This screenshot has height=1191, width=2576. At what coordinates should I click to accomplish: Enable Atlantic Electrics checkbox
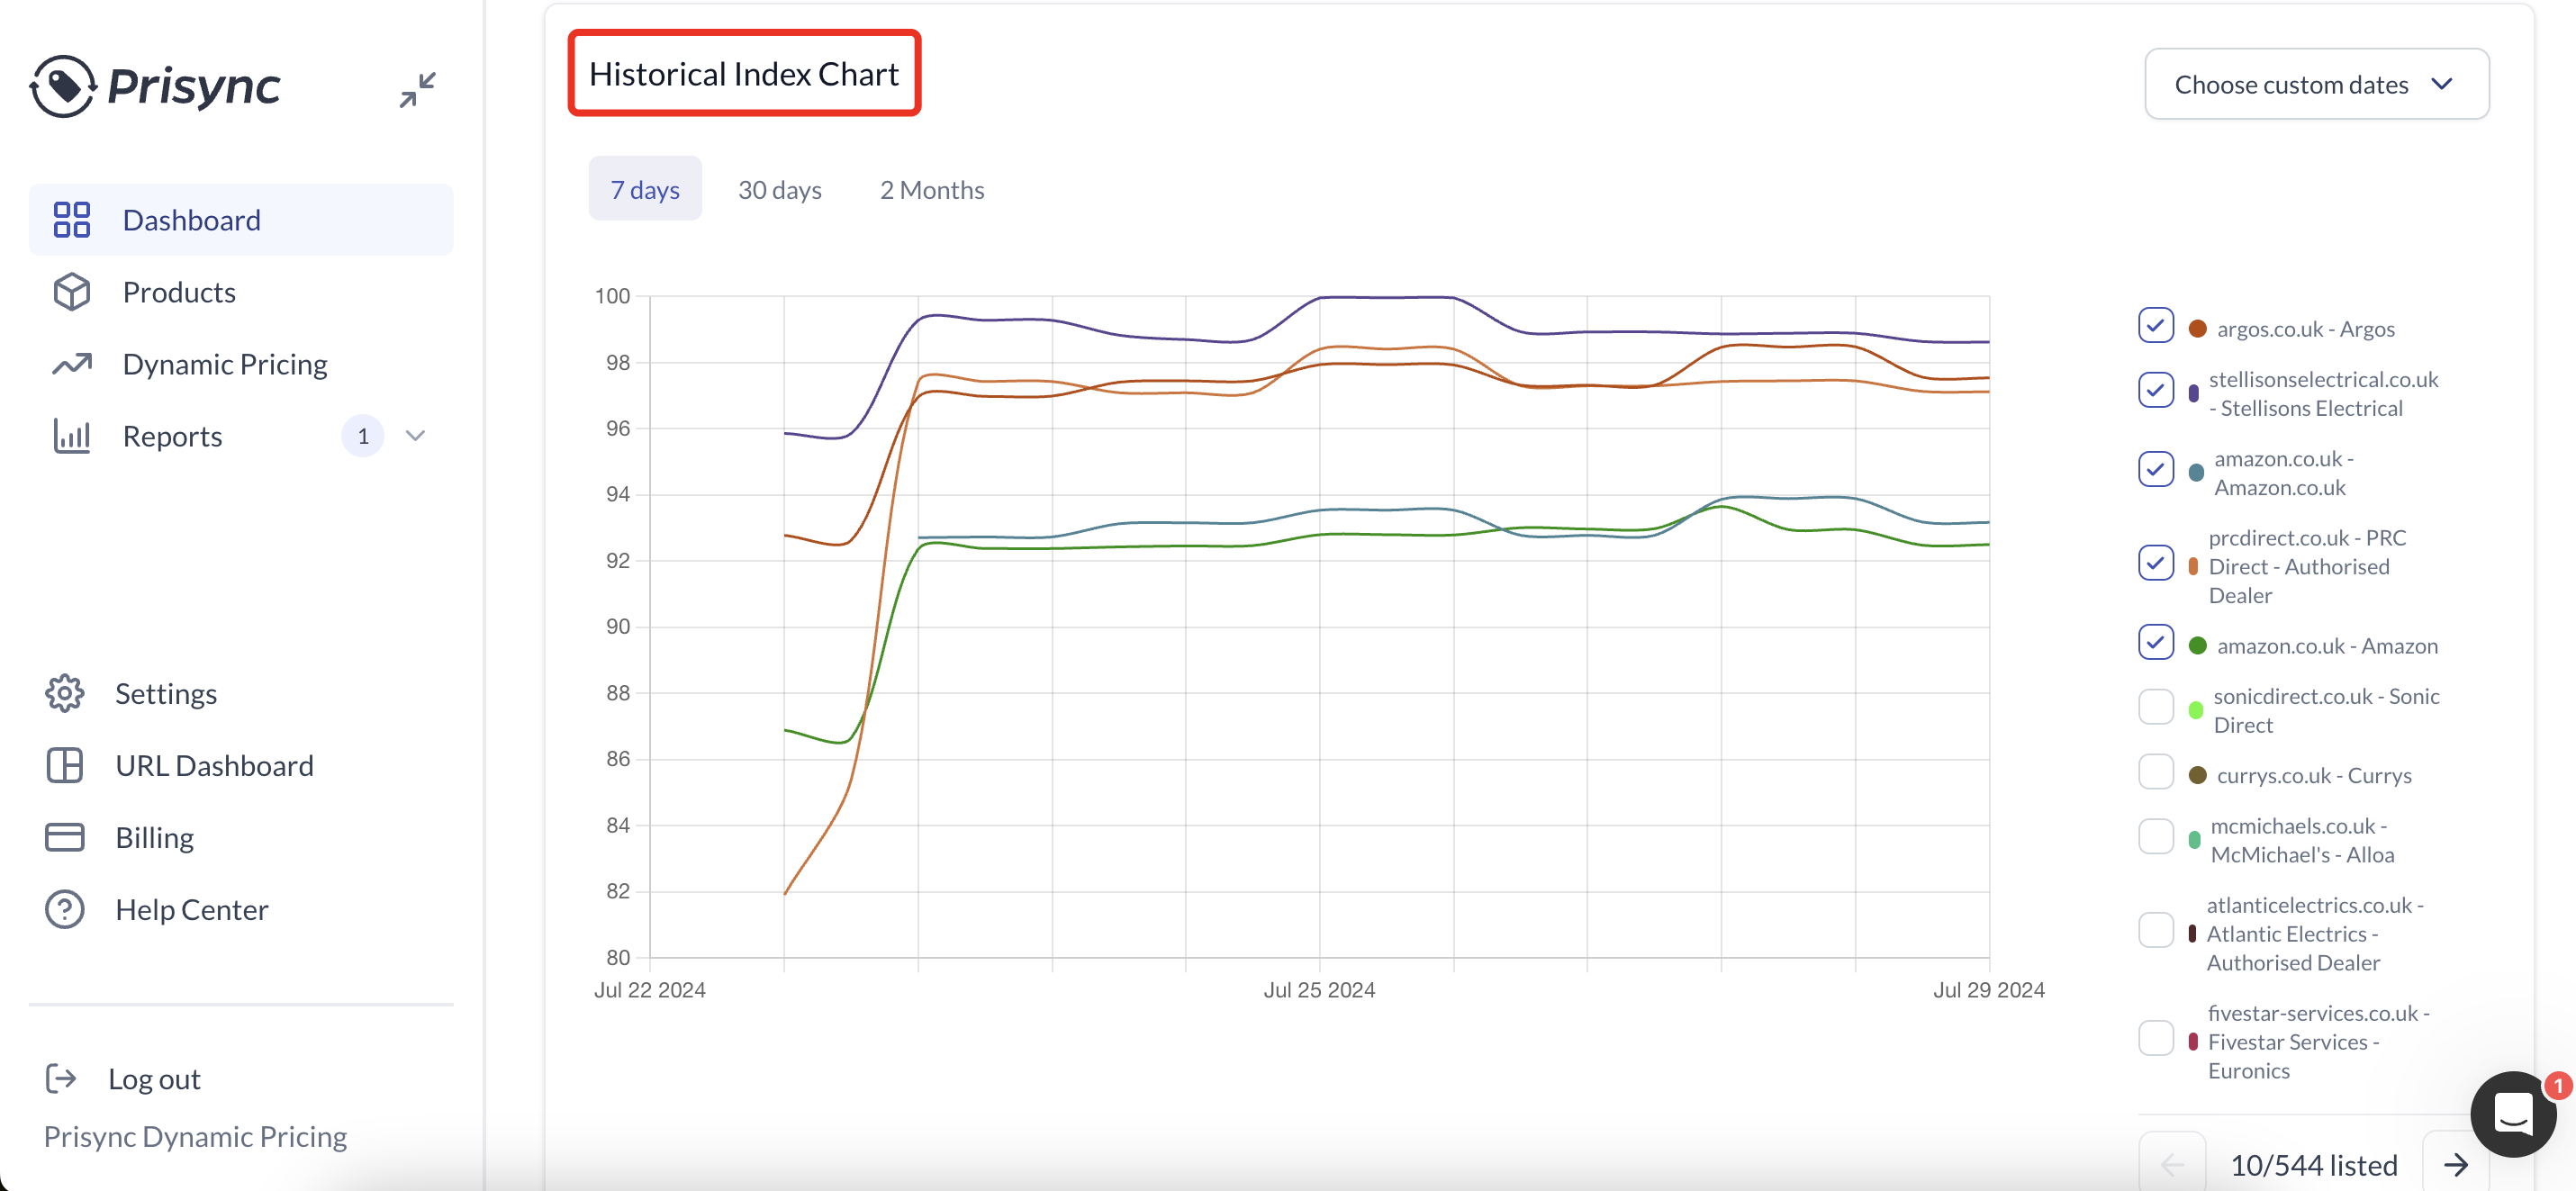(x=2156, y=929)
